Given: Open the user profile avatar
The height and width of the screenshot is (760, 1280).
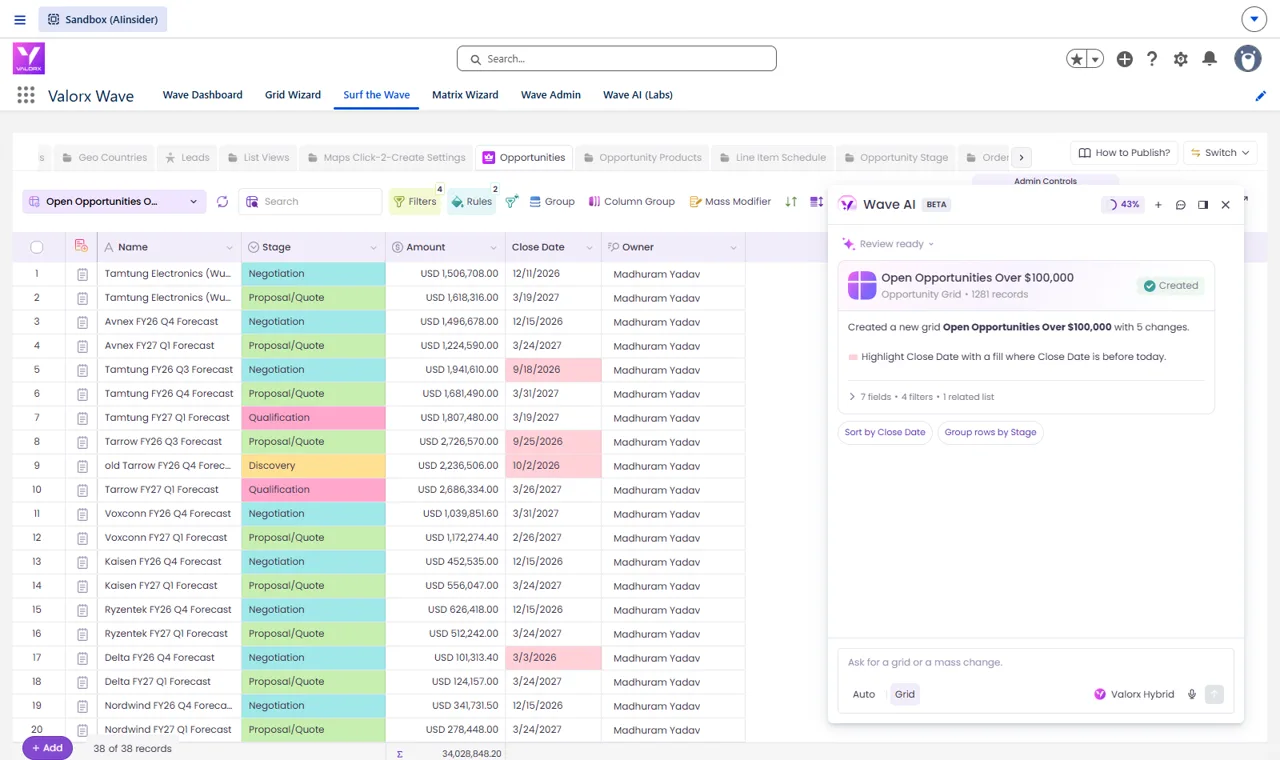Looking at the screenshot, I should 1248,59.
